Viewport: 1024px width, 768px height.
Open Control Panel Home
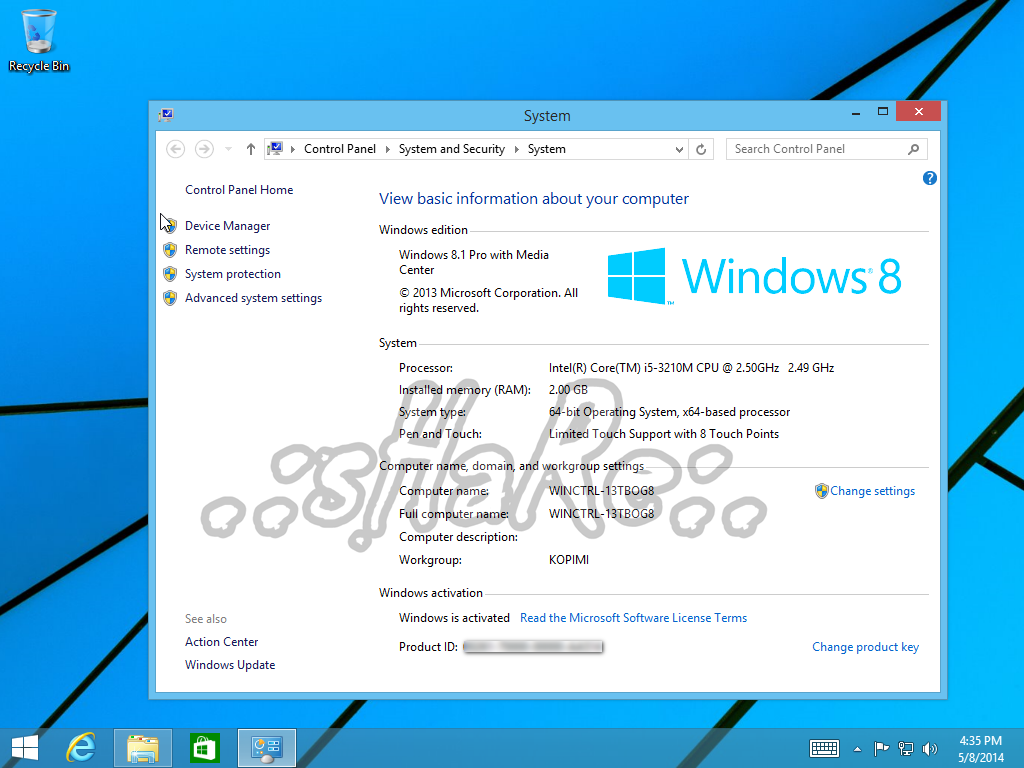pyautogui.click(x=239, y=189)
